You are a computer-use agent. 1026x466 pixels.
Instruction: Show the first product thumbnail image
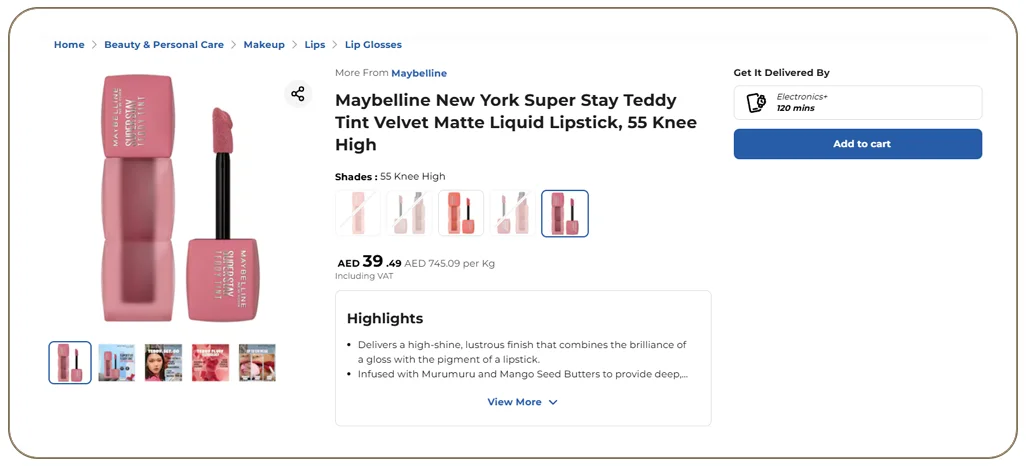click(x=70, y=363)
